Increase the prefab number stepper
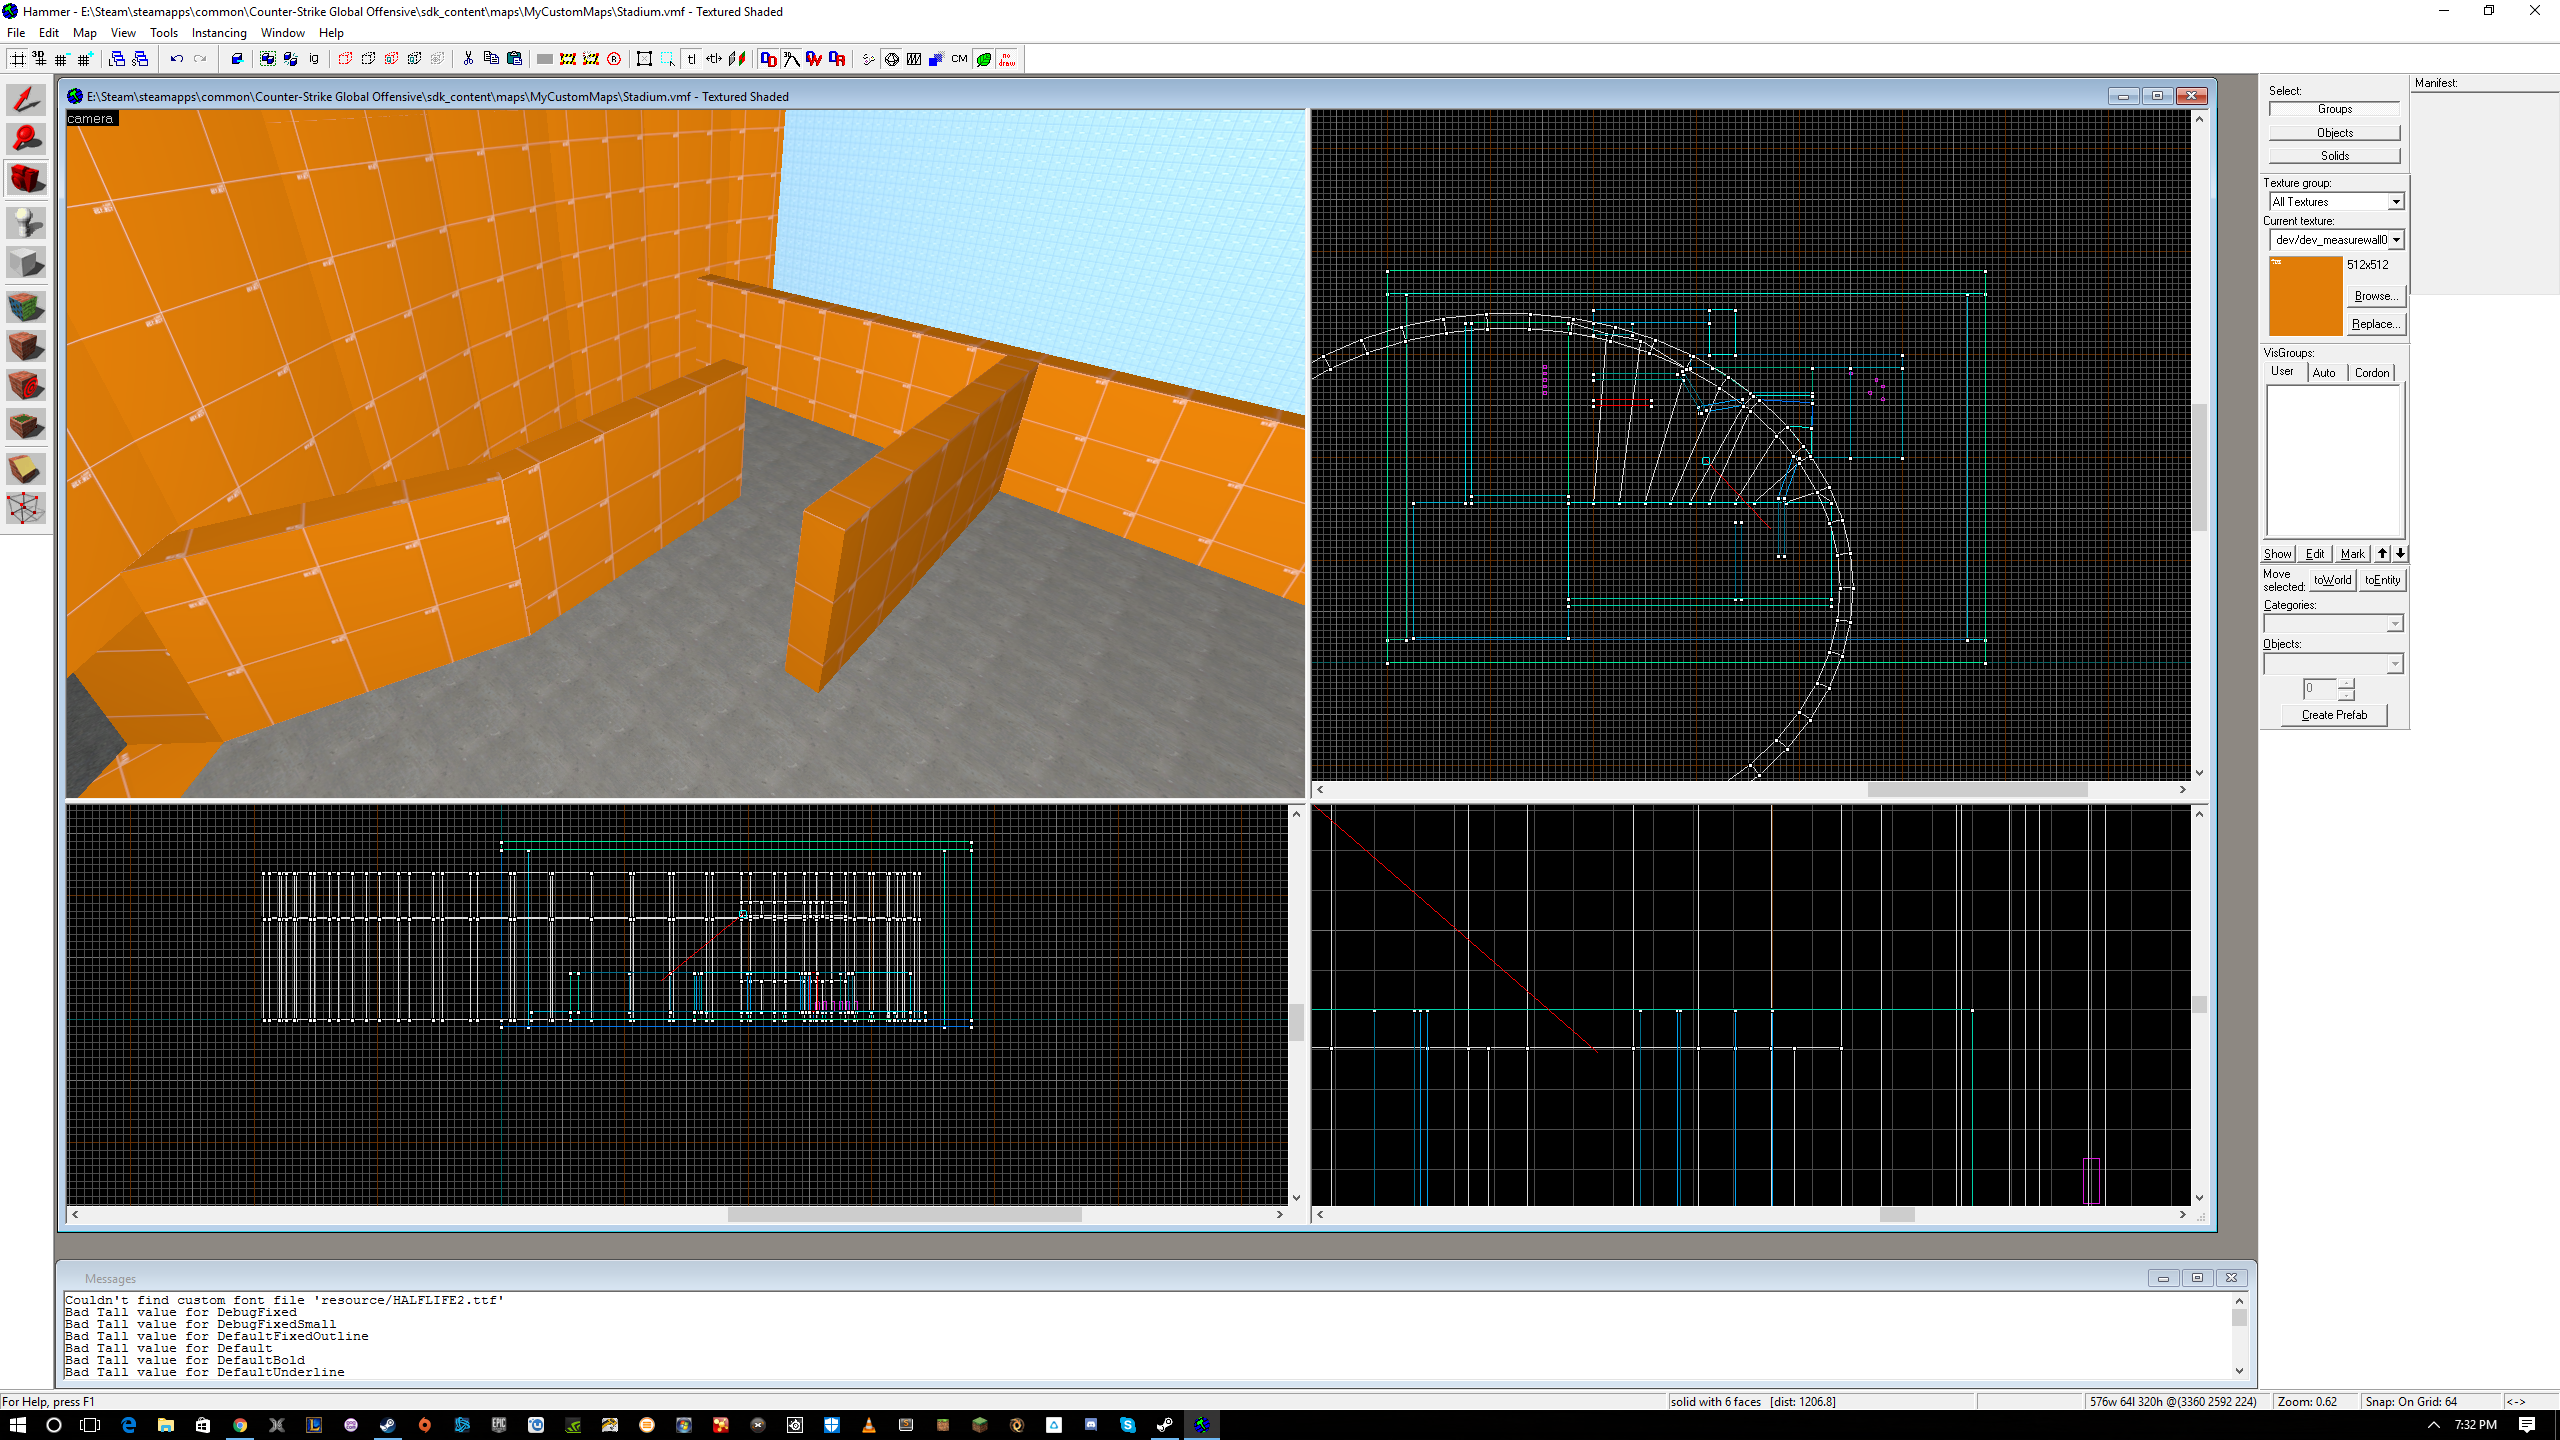 [x=2346, y=683]
